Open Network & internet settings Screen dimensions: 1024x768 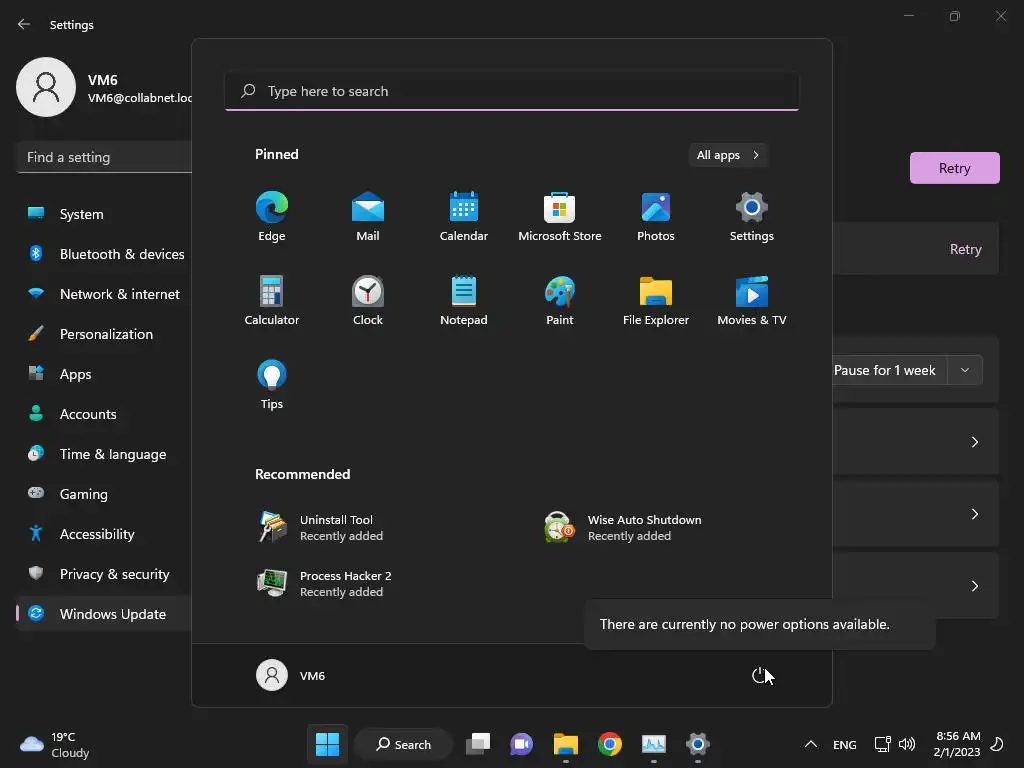(104, 294)
